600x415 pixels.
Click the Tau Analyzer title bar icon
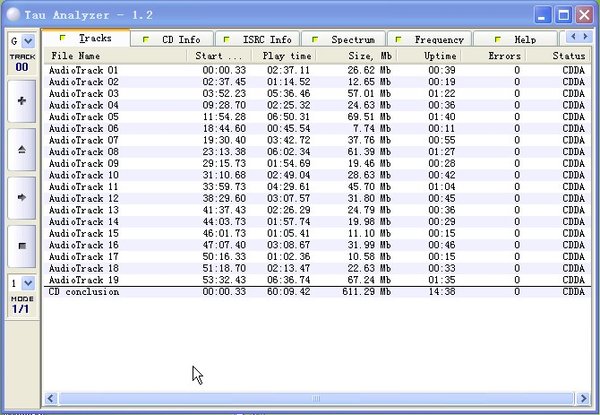click(14, 15)
